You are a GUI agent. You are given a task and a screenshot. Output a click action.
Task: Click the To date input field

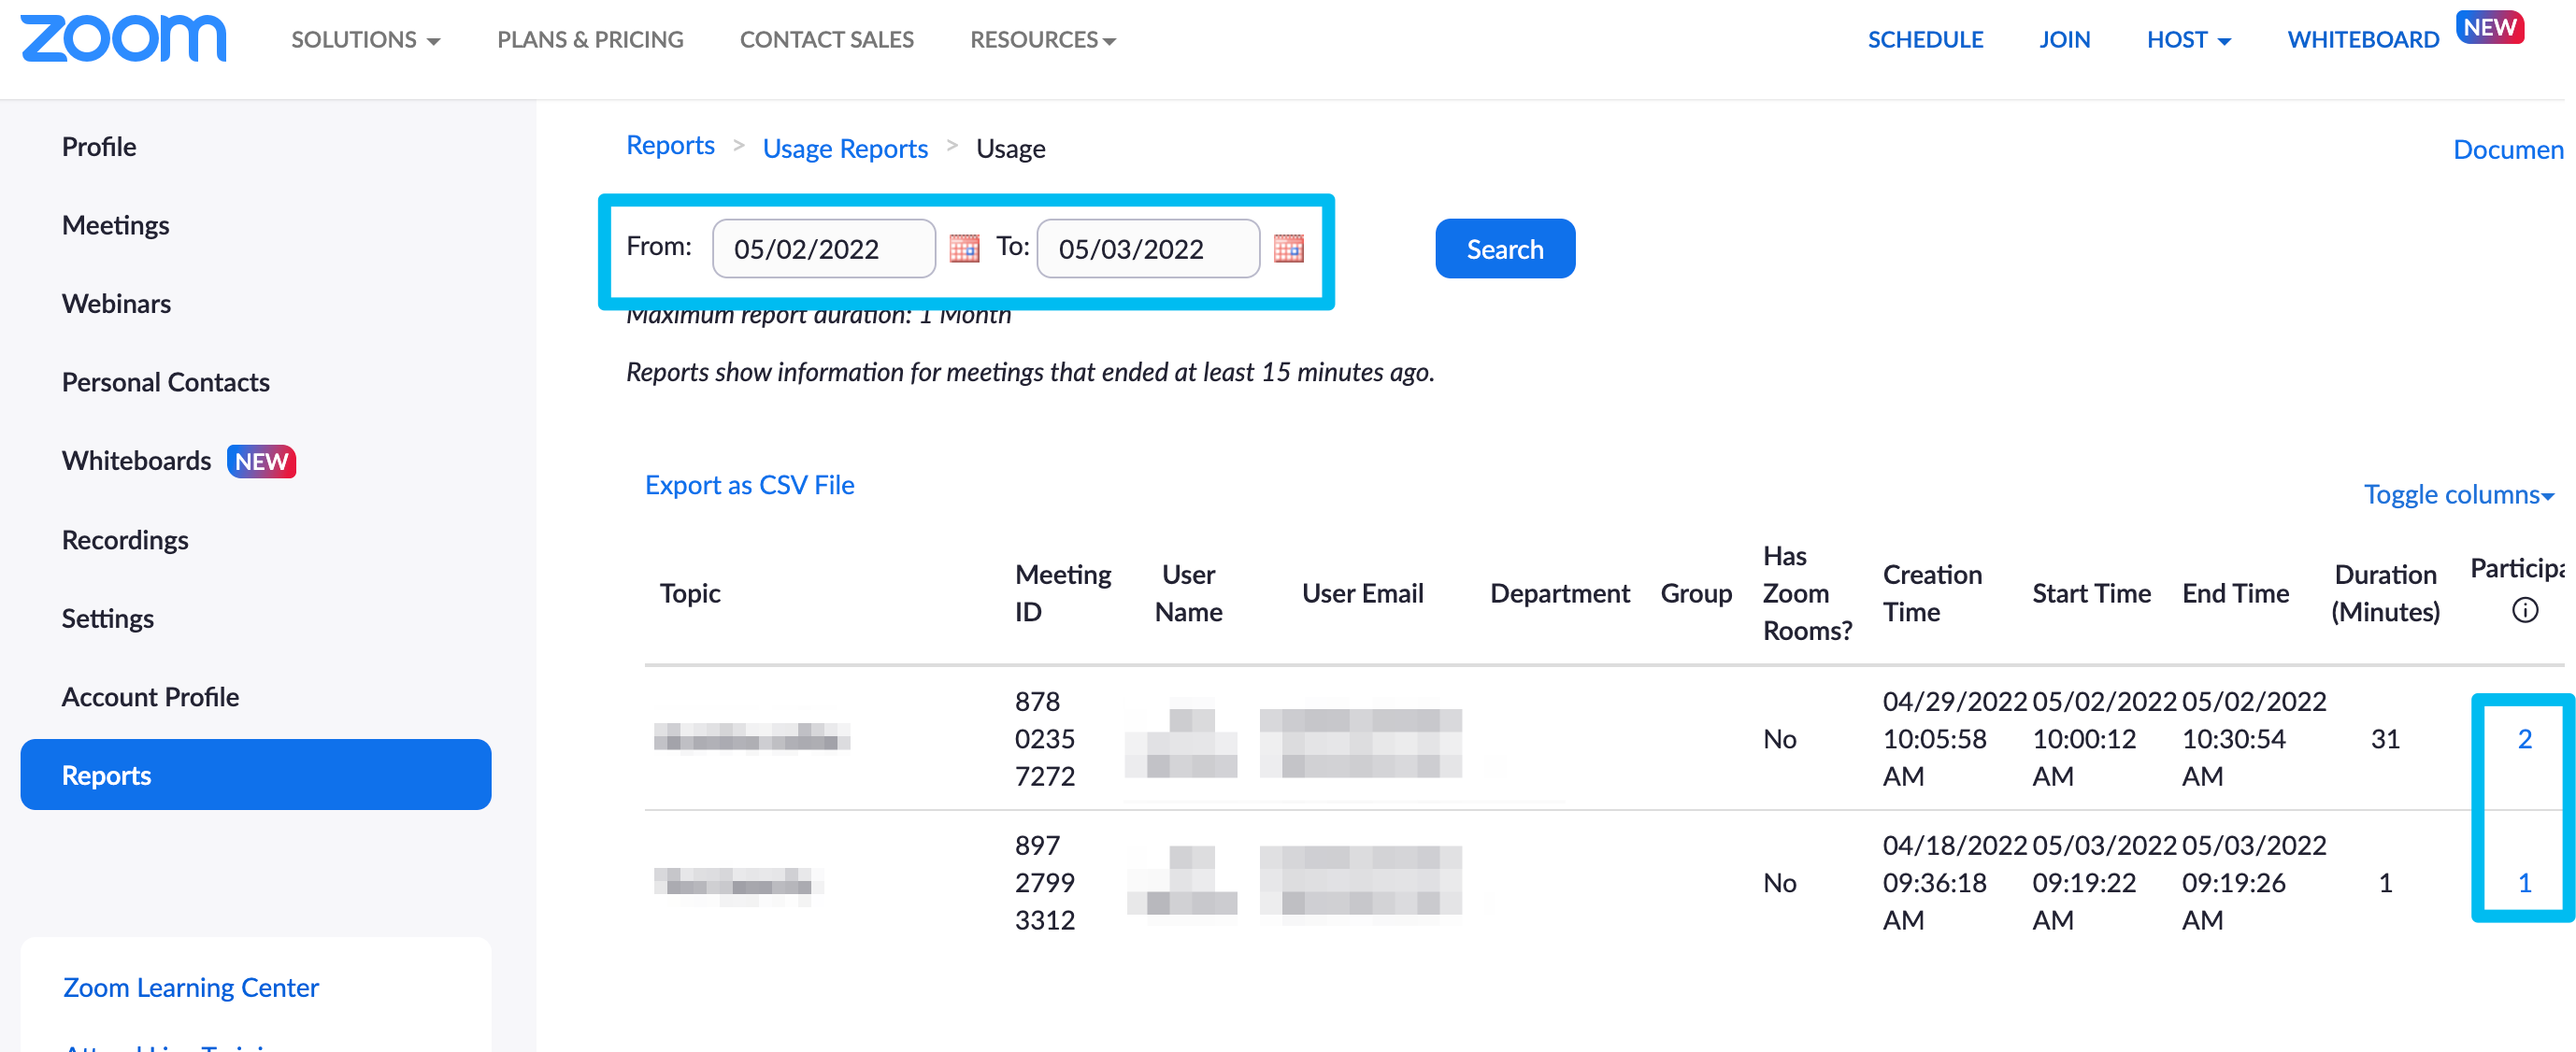1148,248
